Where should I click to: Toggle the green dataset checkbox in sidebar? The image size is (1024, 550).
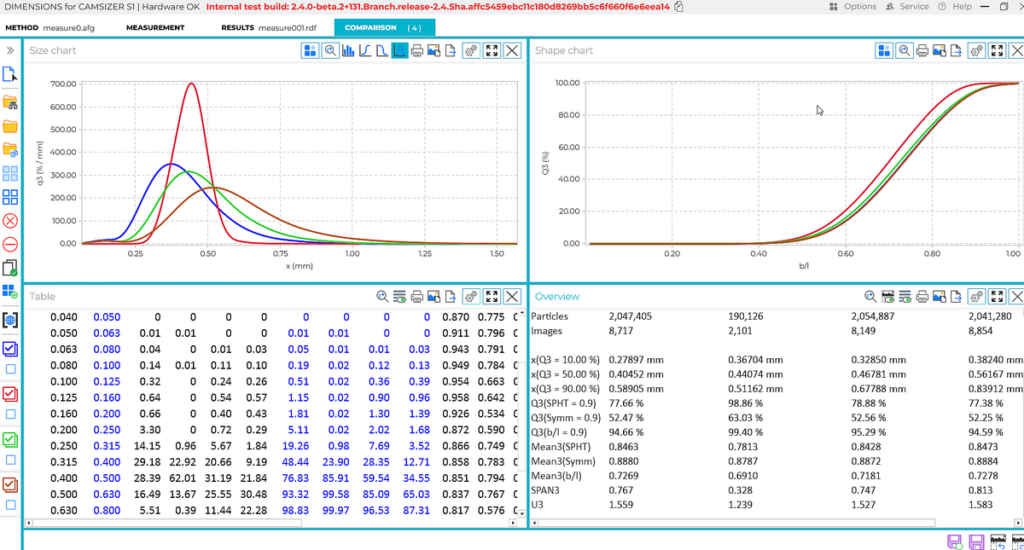(x=10, y=439)
